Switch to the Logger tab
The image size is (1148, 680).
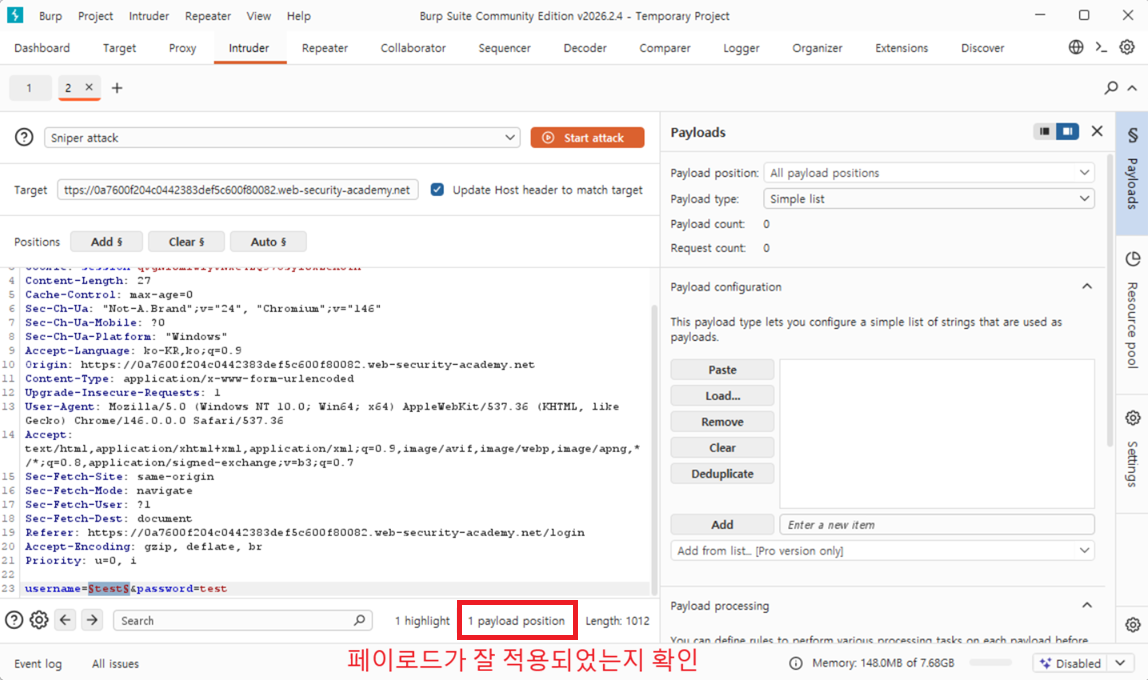741,48
